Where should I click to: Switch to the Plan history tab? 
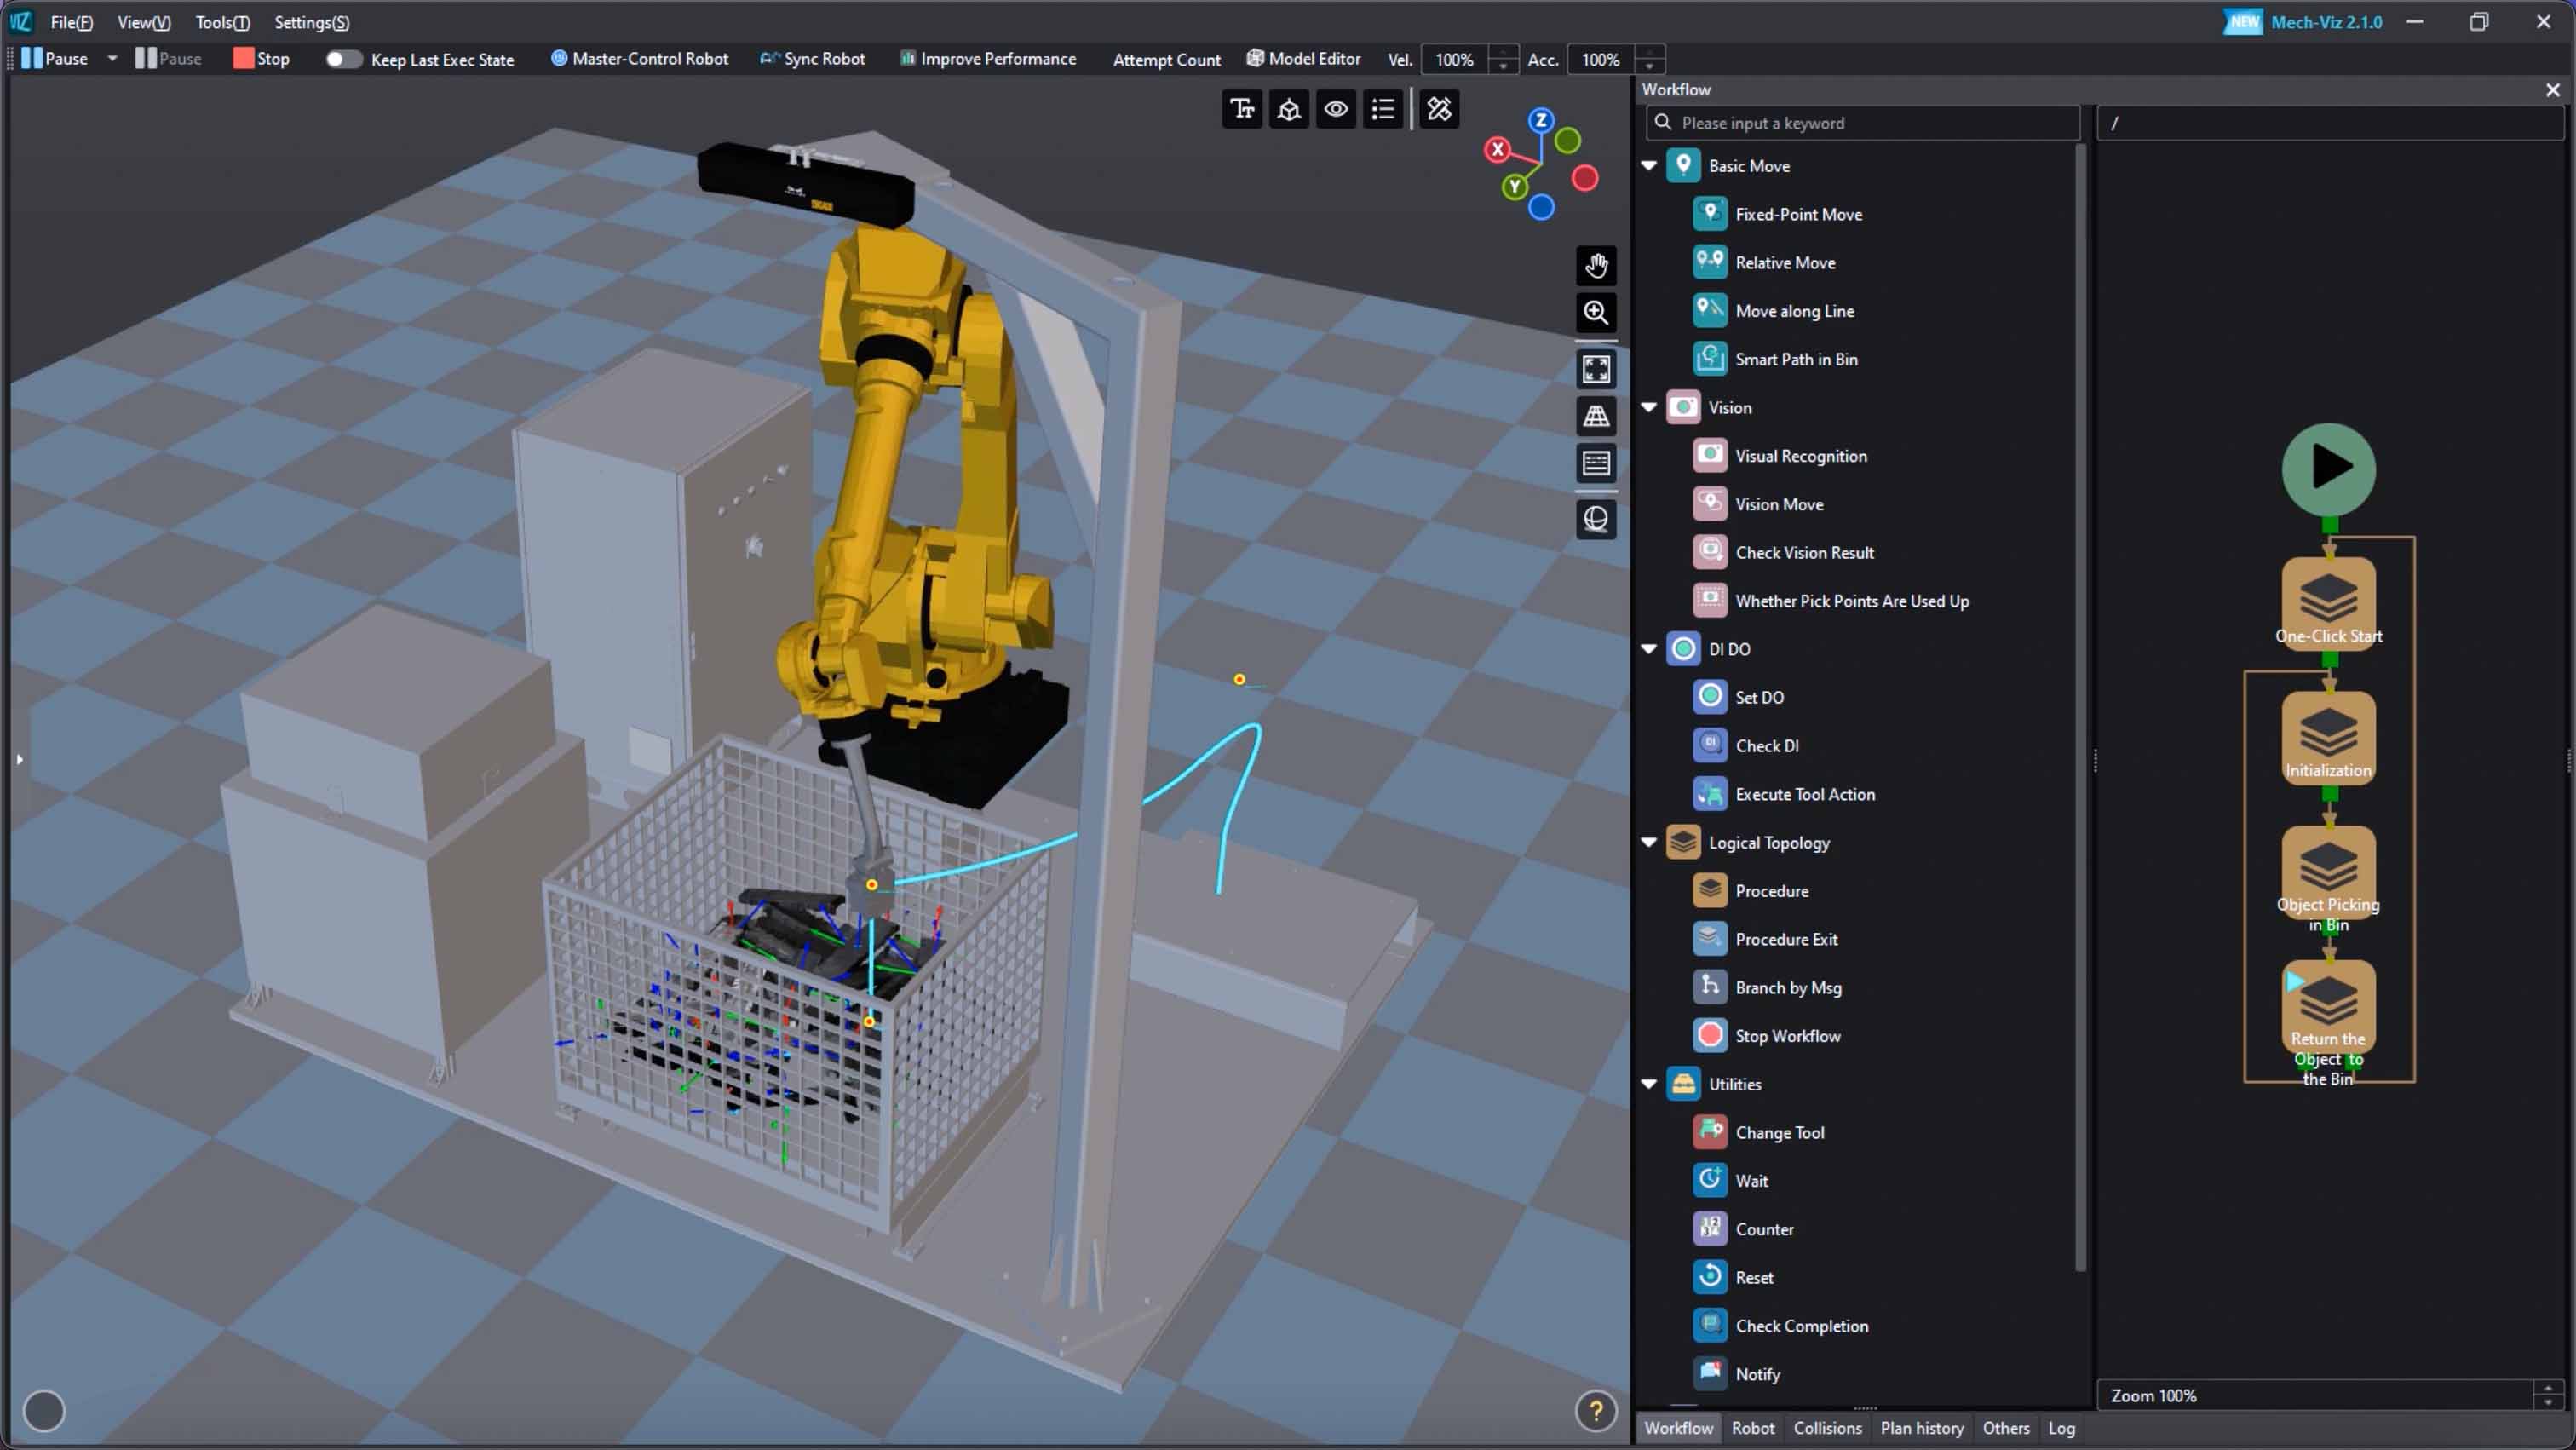click(1920, 1429)
